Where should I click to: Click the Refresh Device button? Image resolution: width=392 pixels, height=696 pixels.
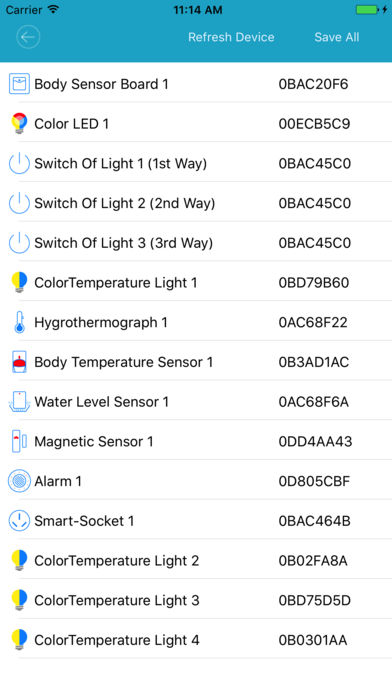[231, 37]
